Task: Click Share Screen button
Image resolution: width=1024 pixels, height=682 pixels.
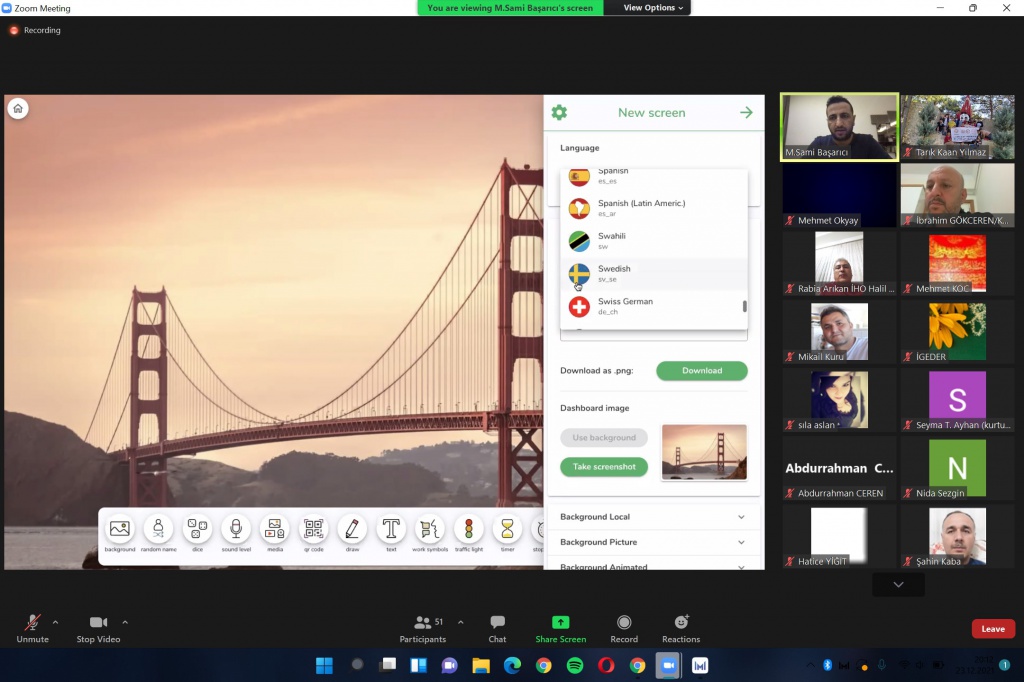Action: [560, 628]
